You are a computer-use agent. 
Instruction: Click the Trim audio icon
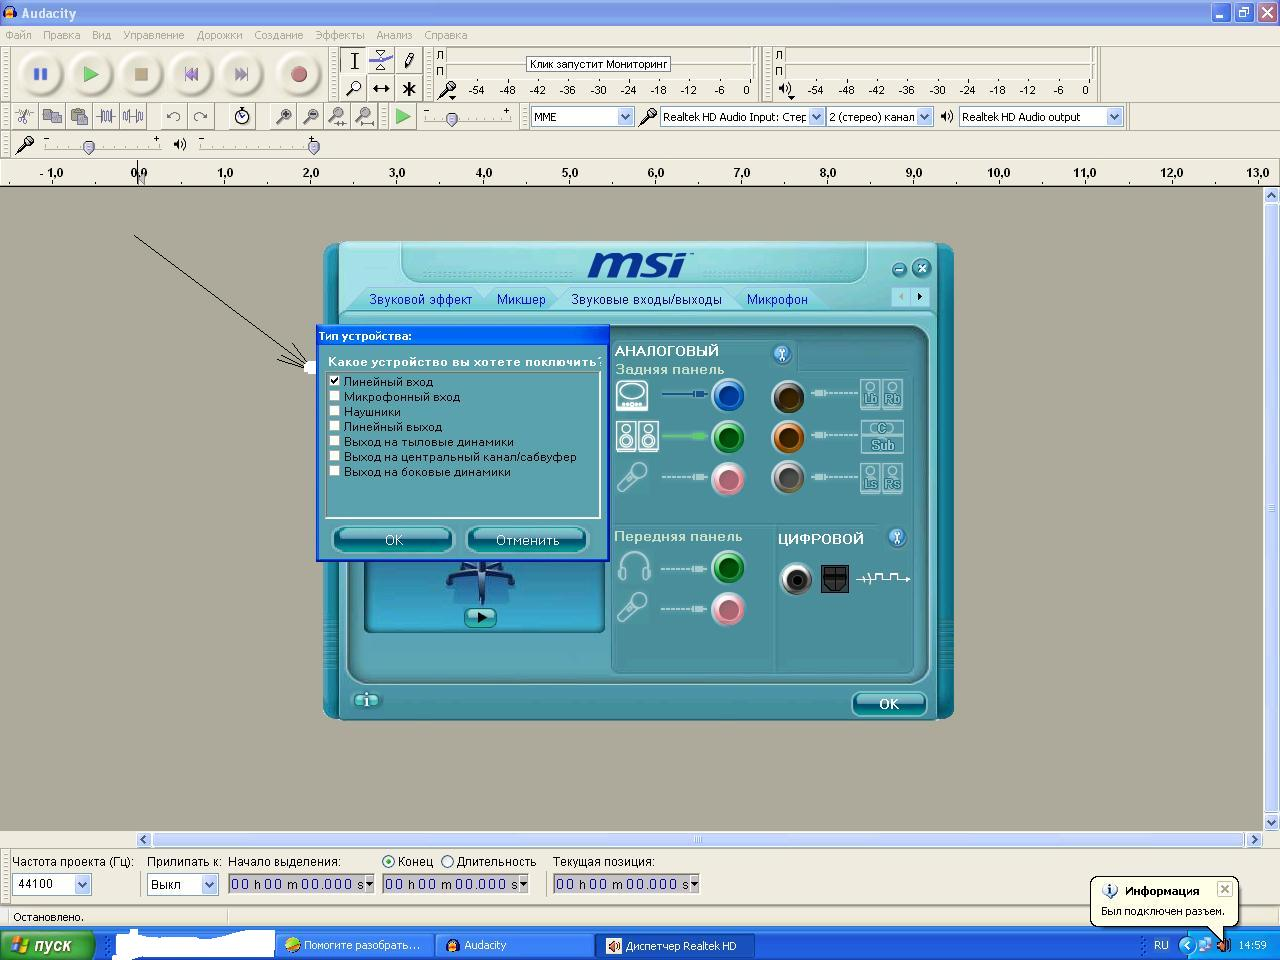[106, 116]
